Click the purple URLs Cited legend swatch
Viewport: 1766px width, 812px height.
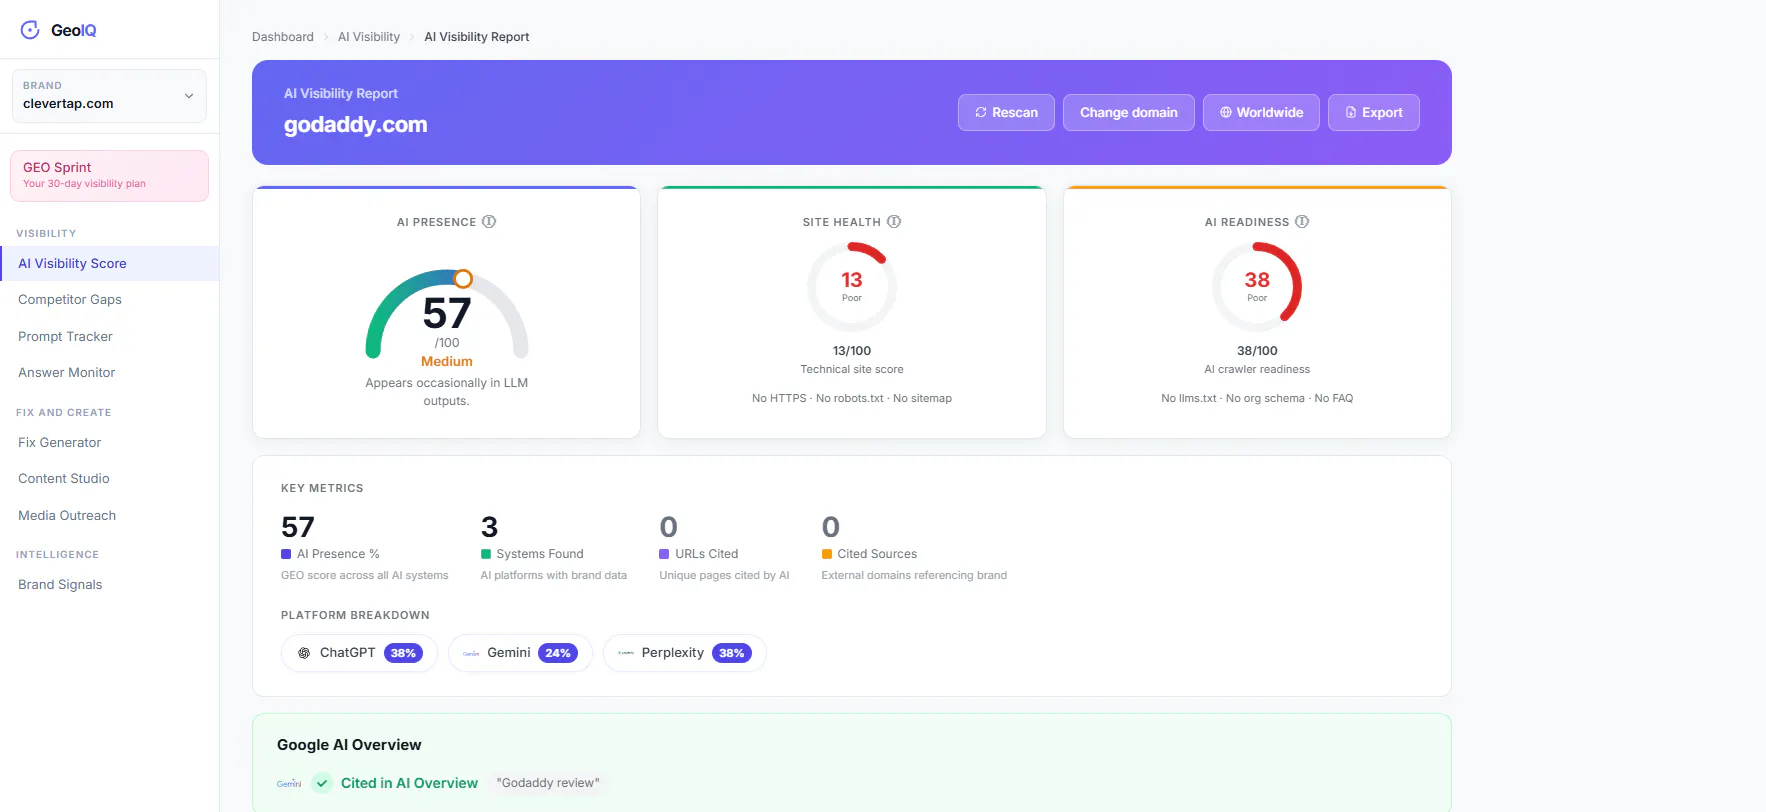(x=664, y=554)
